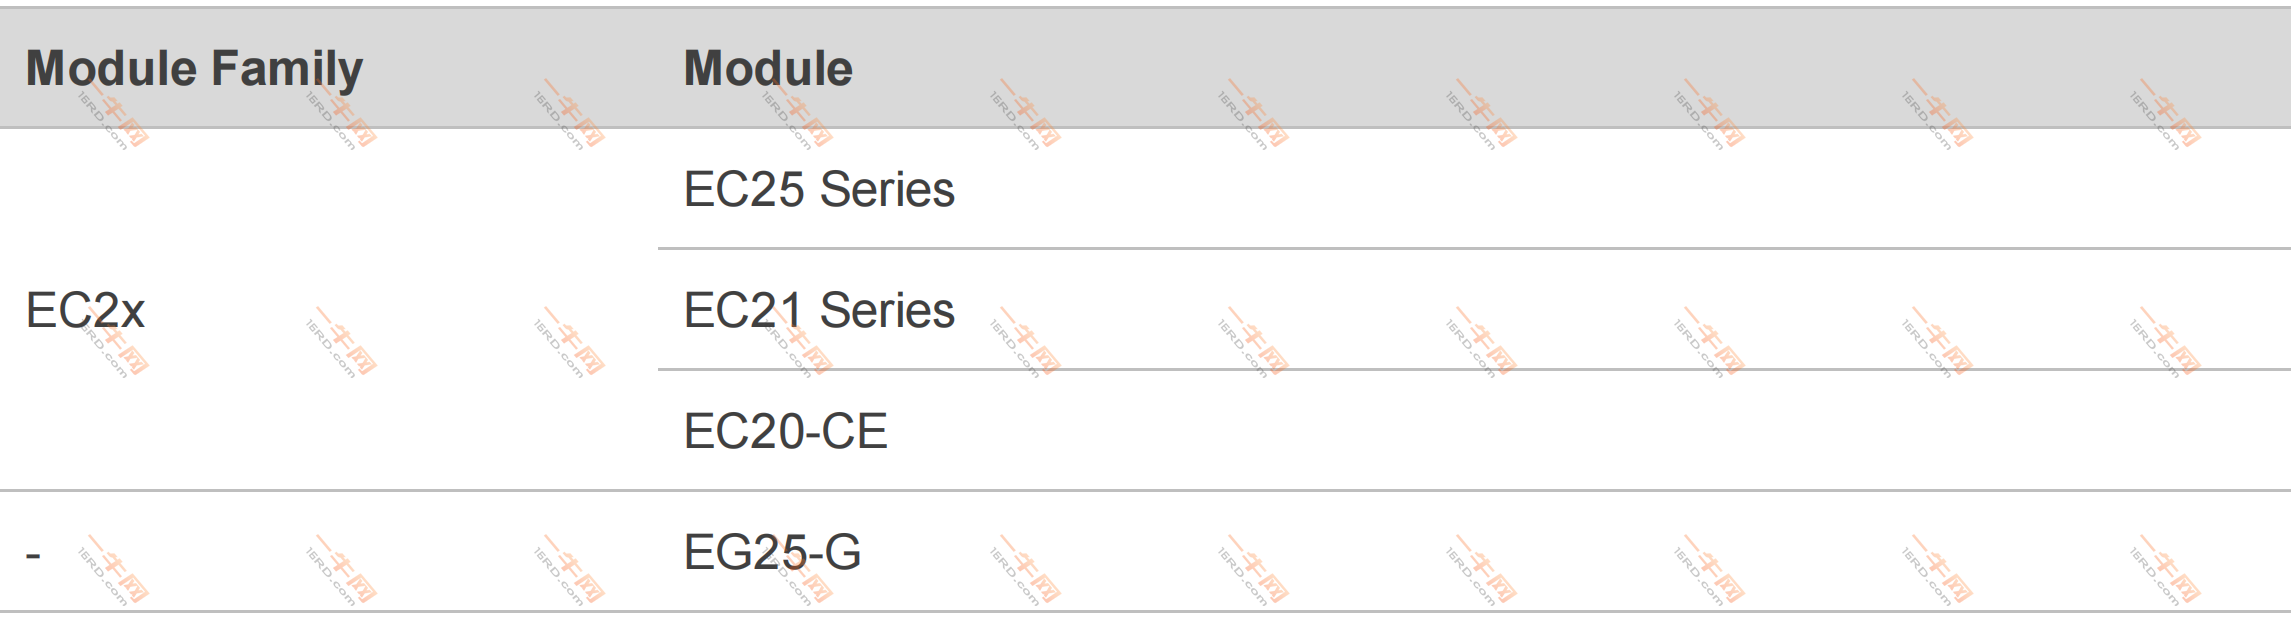2291x621 pixels.
Task: Click the word "Series" in EC21 Series
Action: point(887,310)
